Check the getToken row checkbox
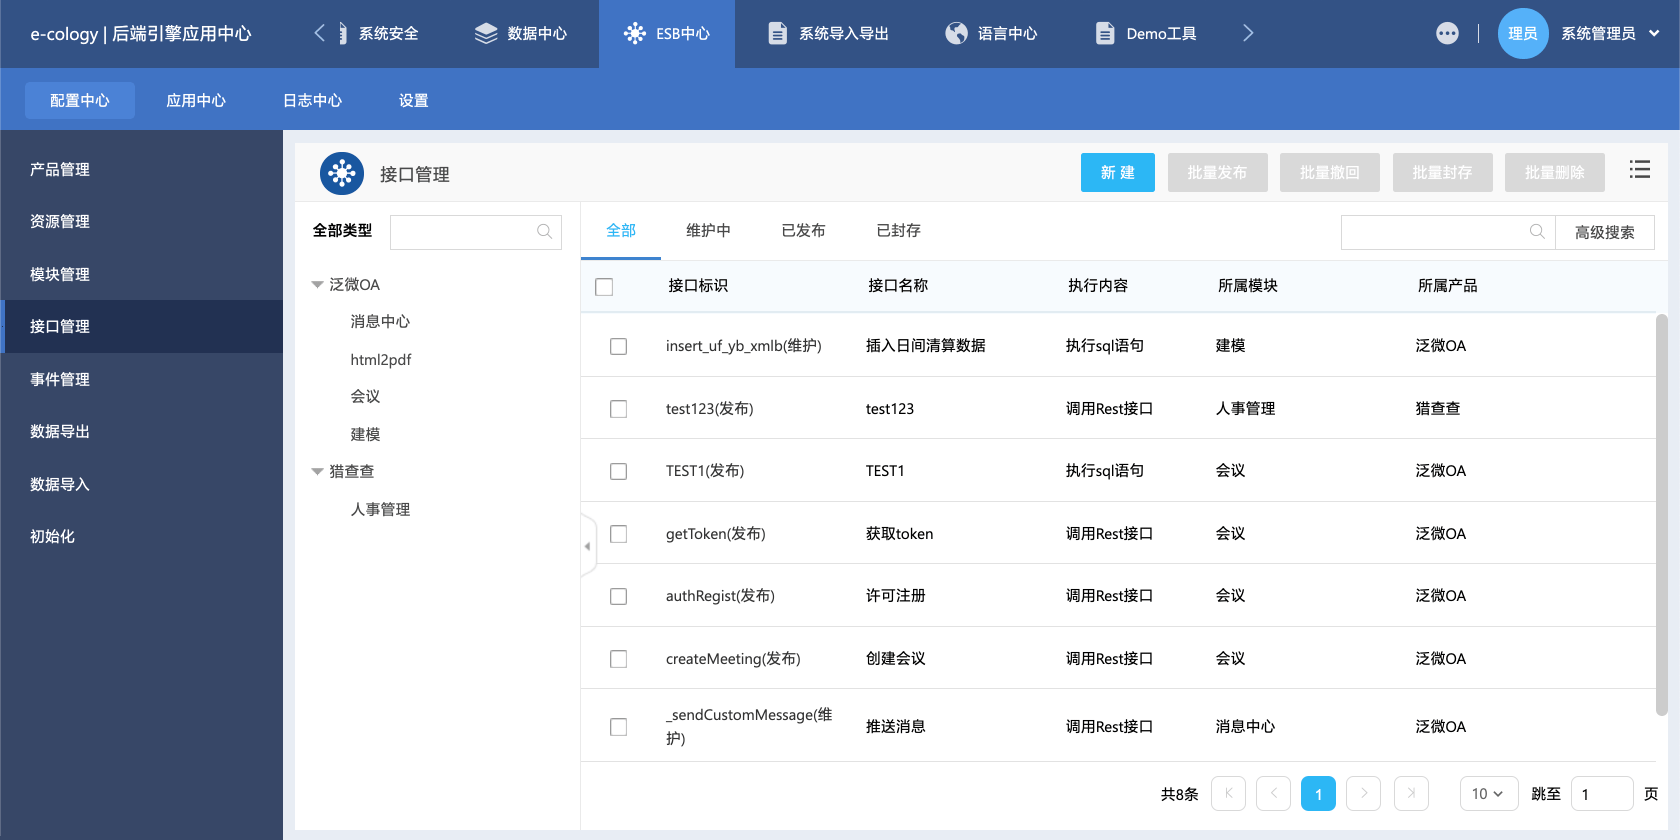 point(619,534)
